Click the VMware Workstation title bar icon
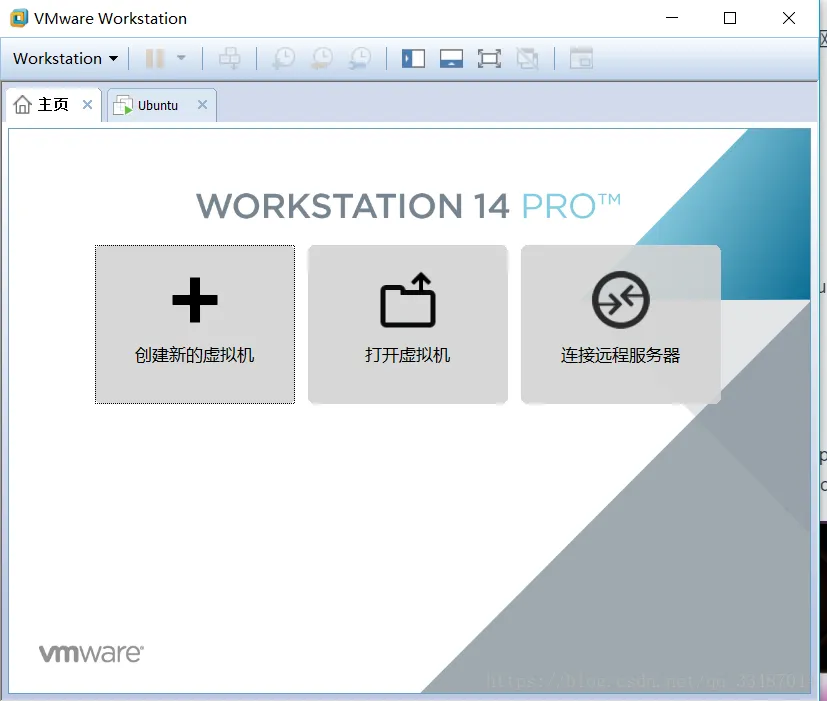Image resolution: width=827 pixels, height=701 pixels. click(19, 18)
